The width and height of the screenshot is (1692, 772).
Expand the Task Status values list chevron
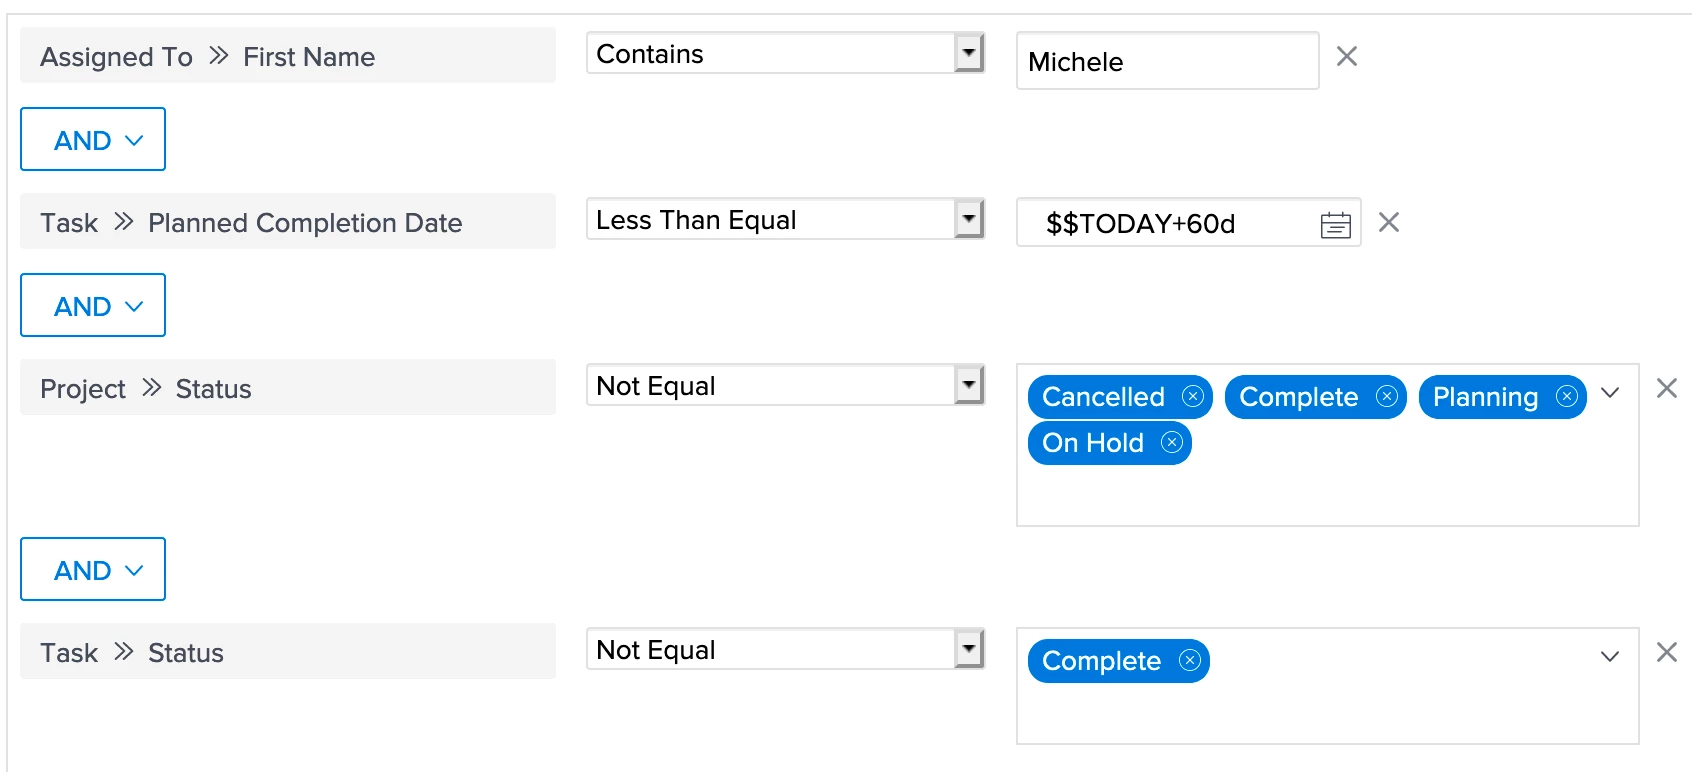pos(1610,658)
